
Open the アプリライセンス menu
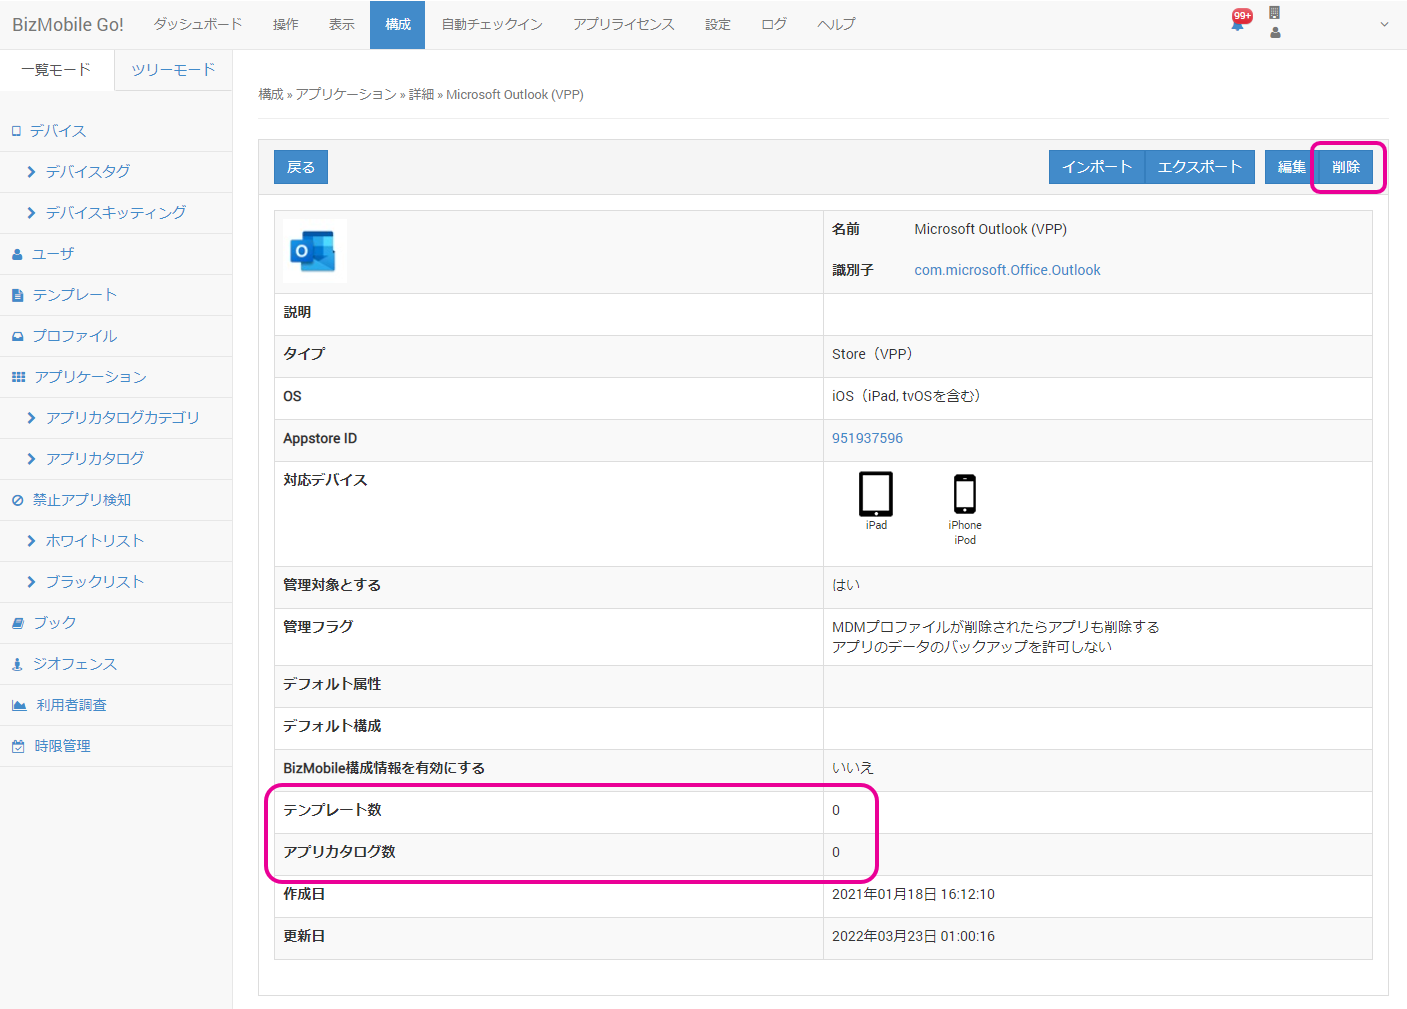(623, 24)
